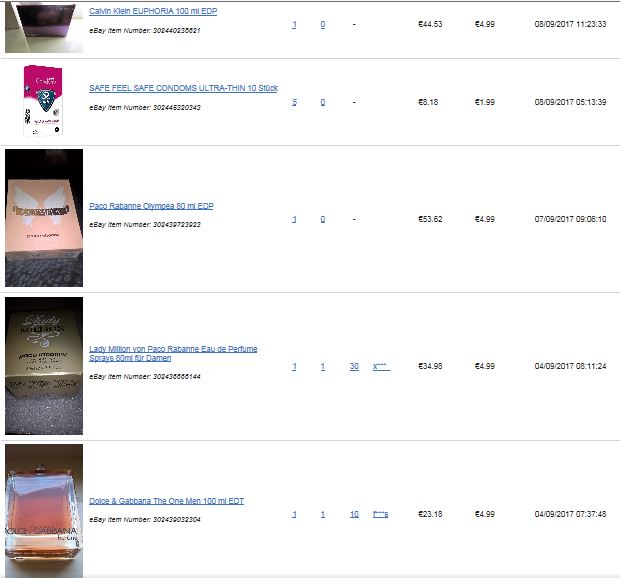The height and width of the screenshot is (578, 620).
Task: Click the Safe Feel condoms box thumbnail
Action: [x=43, y=101]
